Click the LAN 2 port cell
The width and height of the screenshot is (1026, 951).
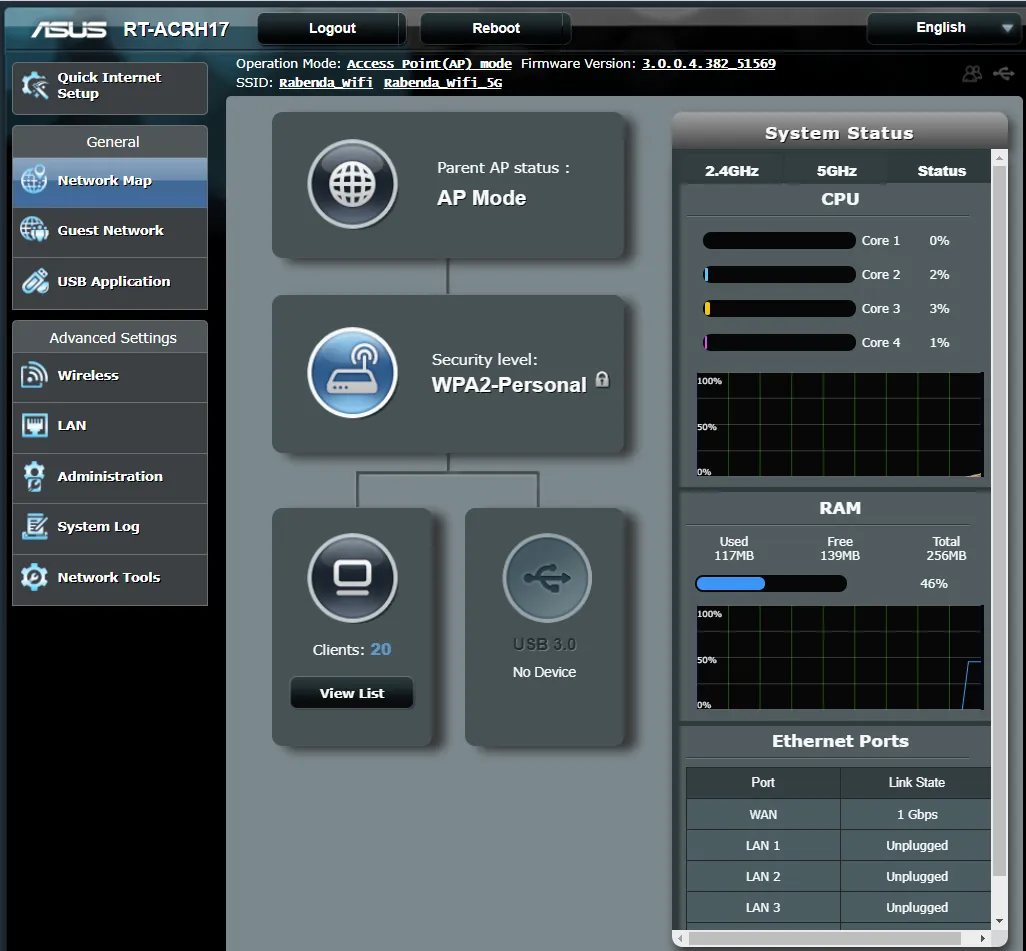[x=763, y=876]
